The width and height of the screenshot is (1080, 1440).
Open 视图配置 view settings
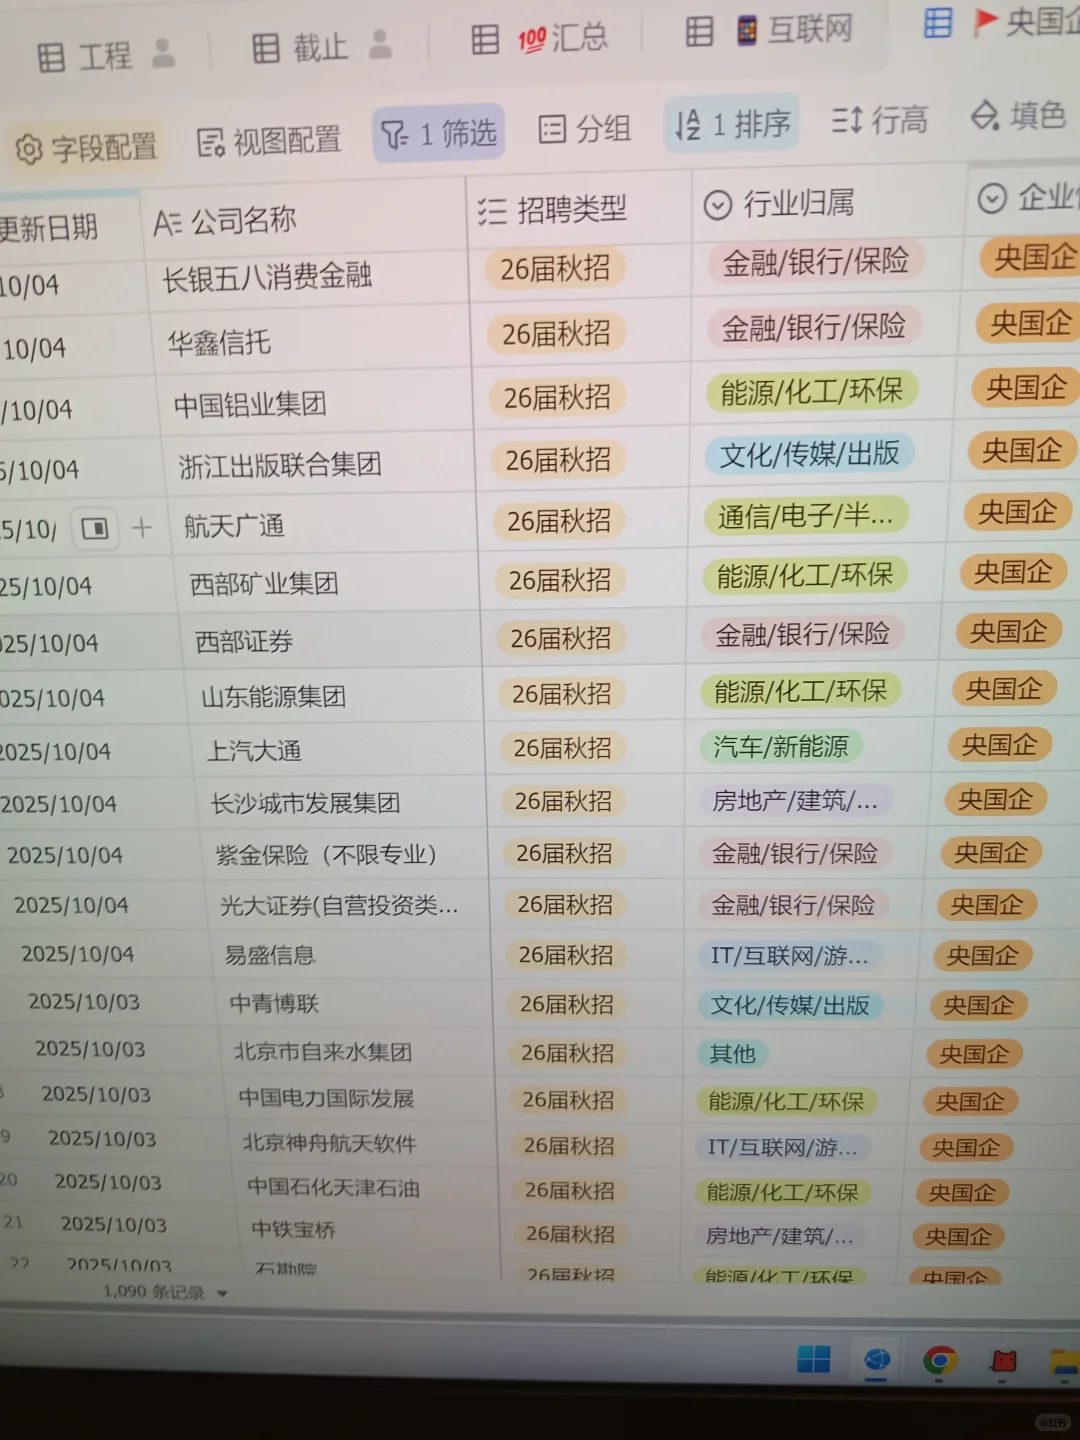pyautogui.click(x=269, y=141)
